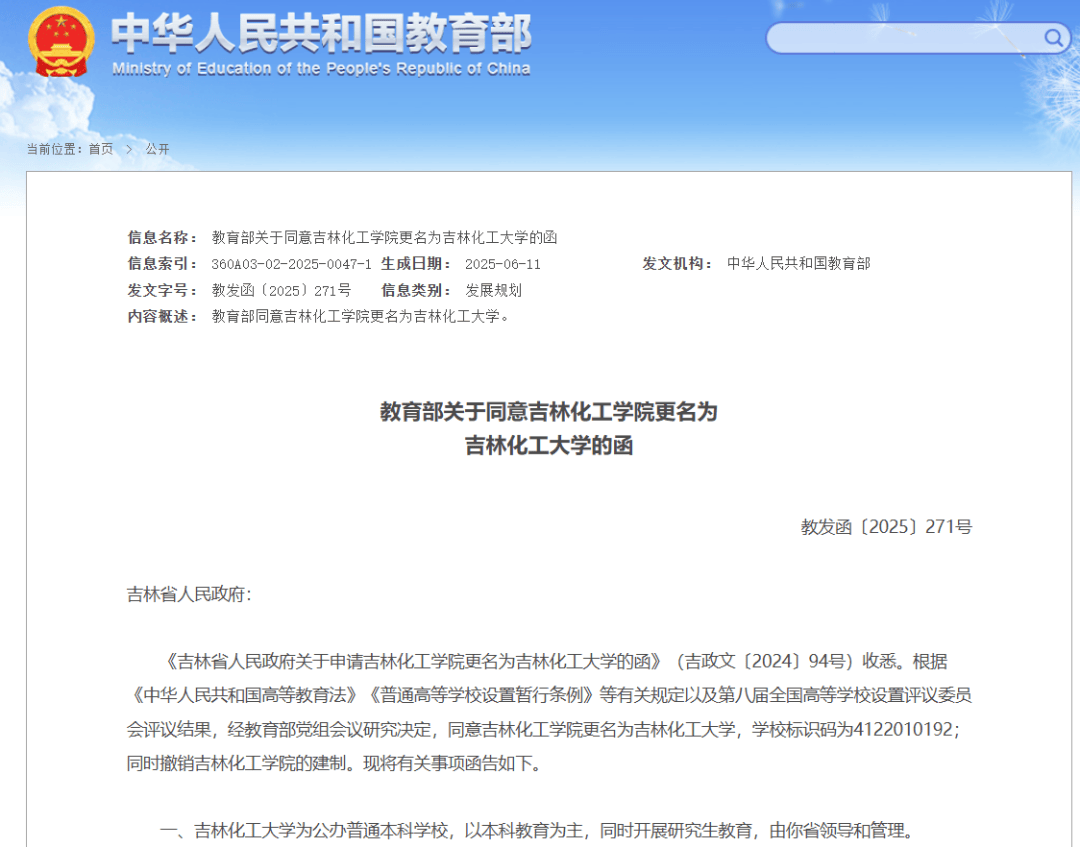Click the magnifier search icon

1054,38
